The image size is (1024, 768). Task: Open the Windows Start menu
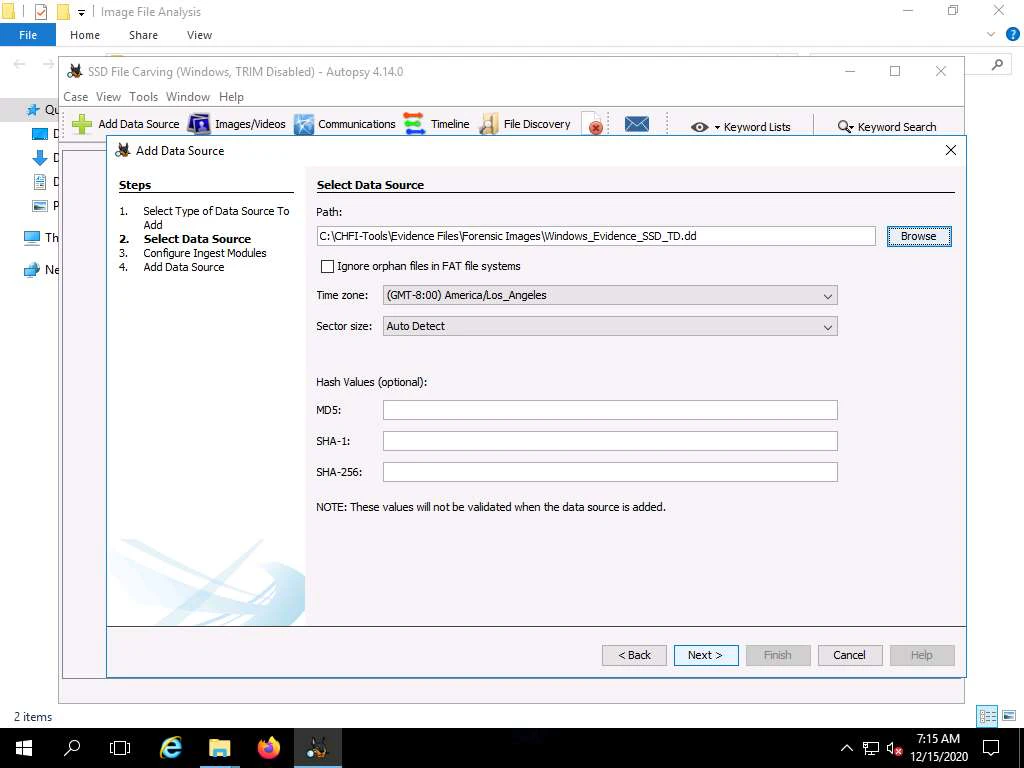pyautogui.click(x=24, y=748)
